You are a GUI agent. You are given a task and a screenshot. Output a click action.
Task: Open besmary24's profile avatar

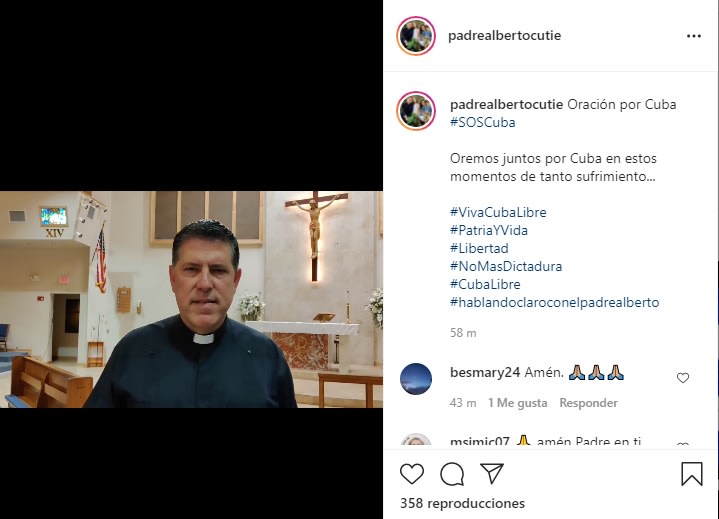click(x=416, y=379)
